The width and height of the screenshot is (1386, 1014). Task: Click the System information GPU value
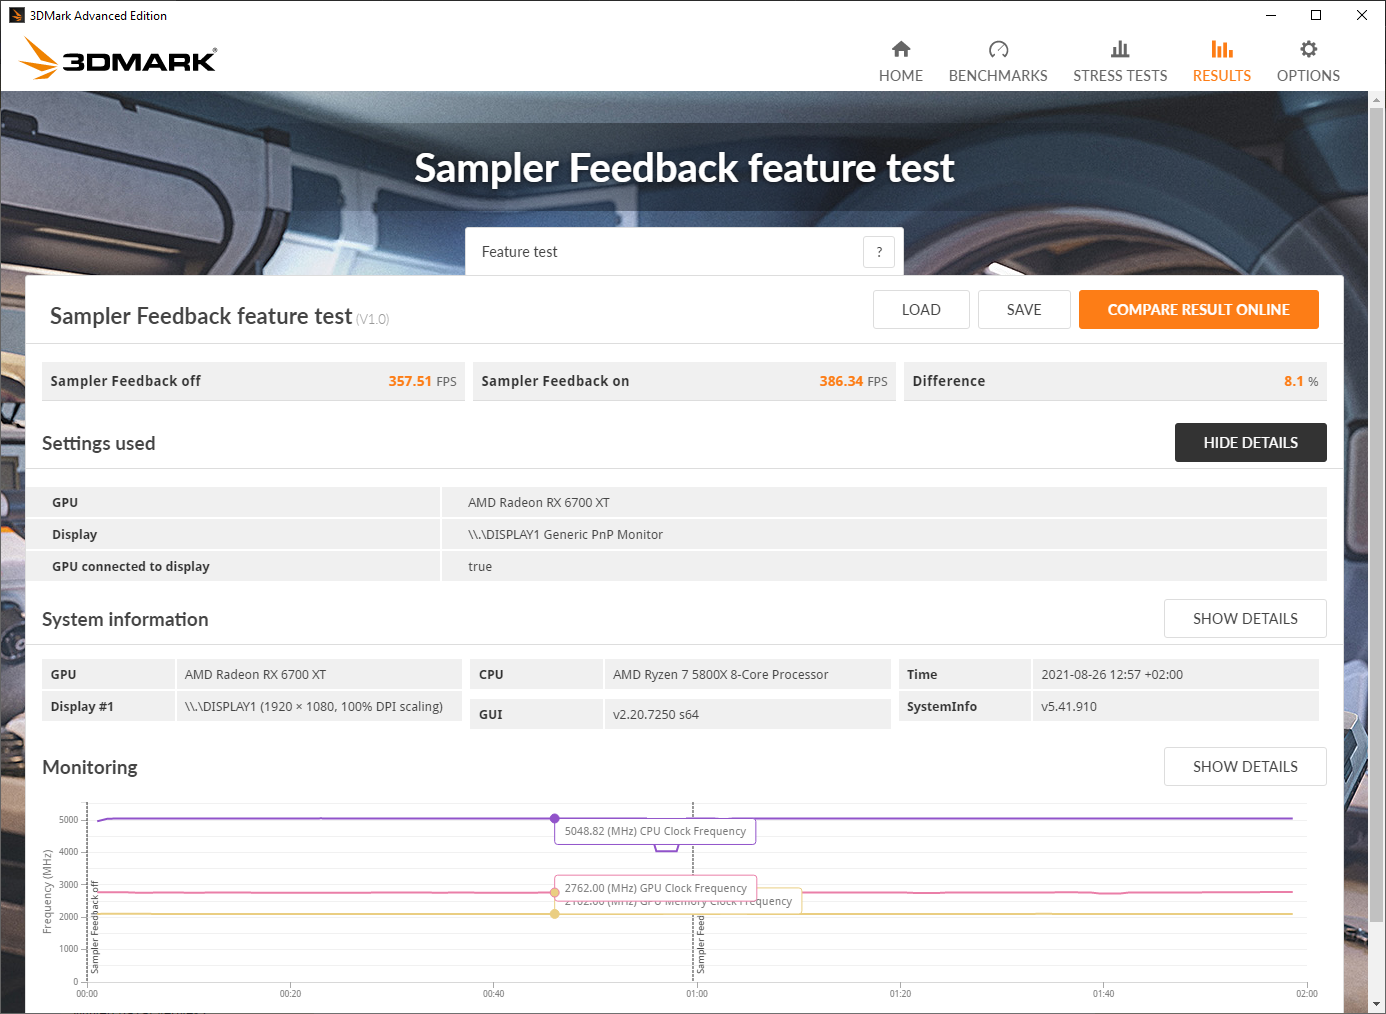click(x=255, y=675)
